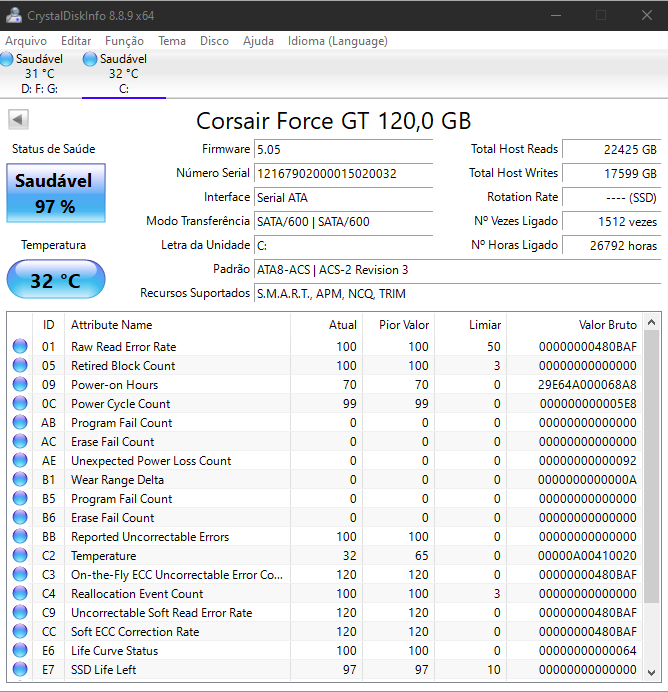Click the Firmware field showing 5.05

tap(343, 149)
